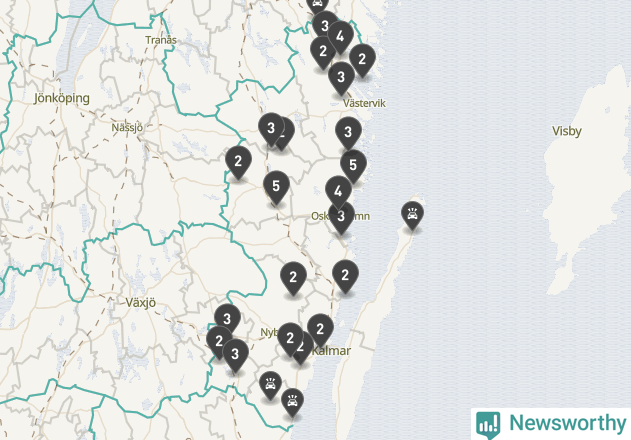The image size is (631, 440).
Task: Click the Jönköping city label
Action: [61, 98]
